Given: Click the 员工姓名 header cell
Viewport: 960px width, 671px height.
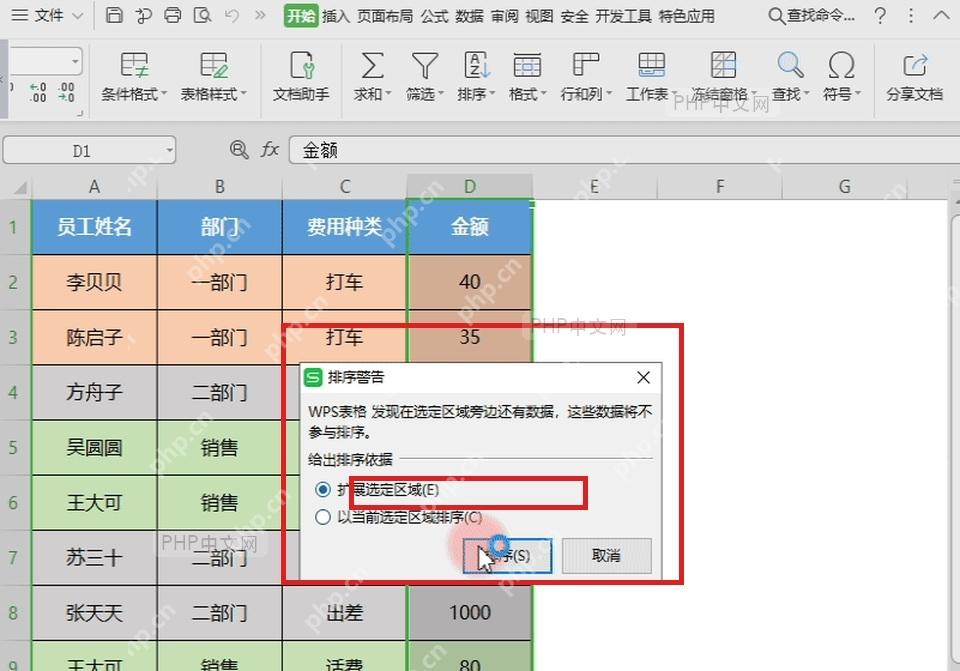Looking at the screenshot, I should pos(94,227).
